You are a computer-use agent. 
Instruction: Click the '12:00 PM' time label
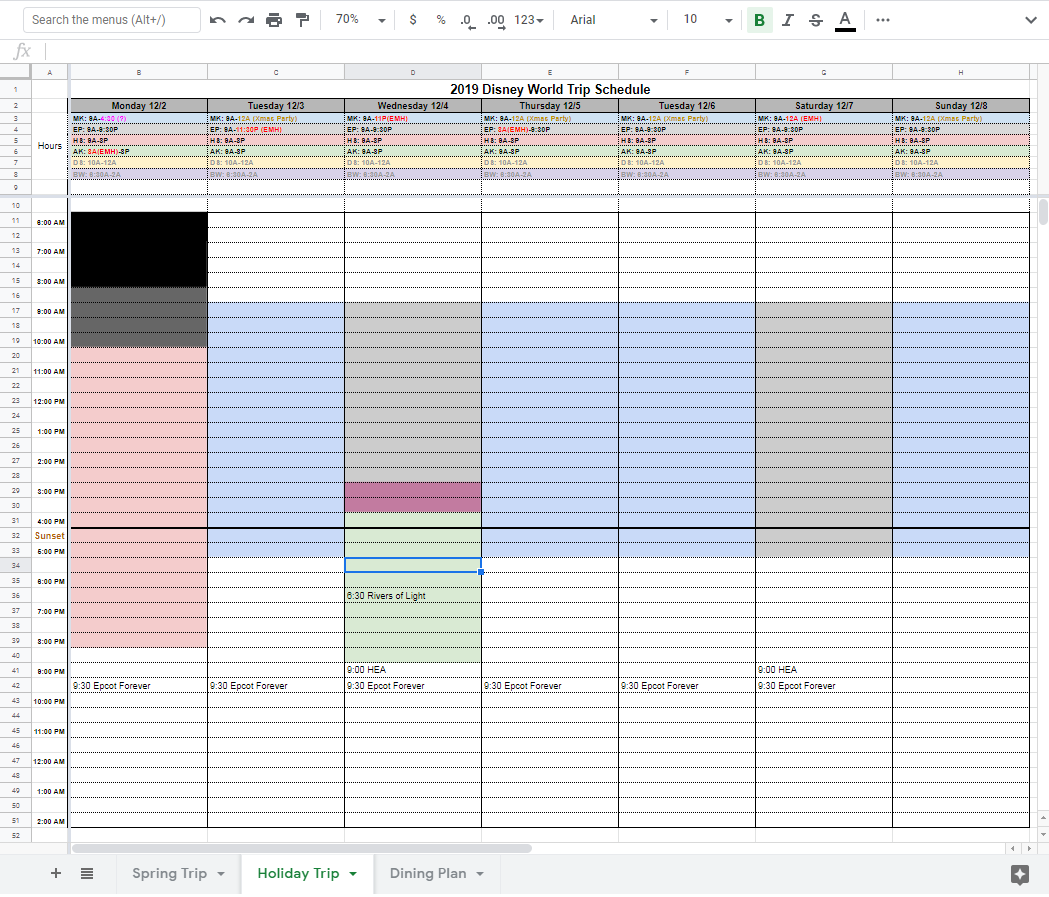(50, 401)
